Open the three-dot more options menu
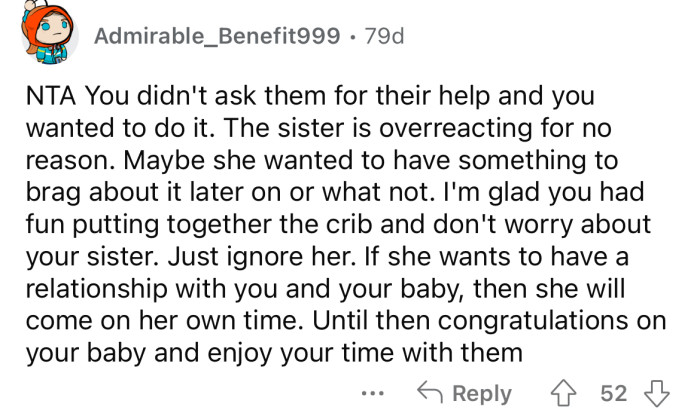This screenshot has height=410, width=700. 374,393
